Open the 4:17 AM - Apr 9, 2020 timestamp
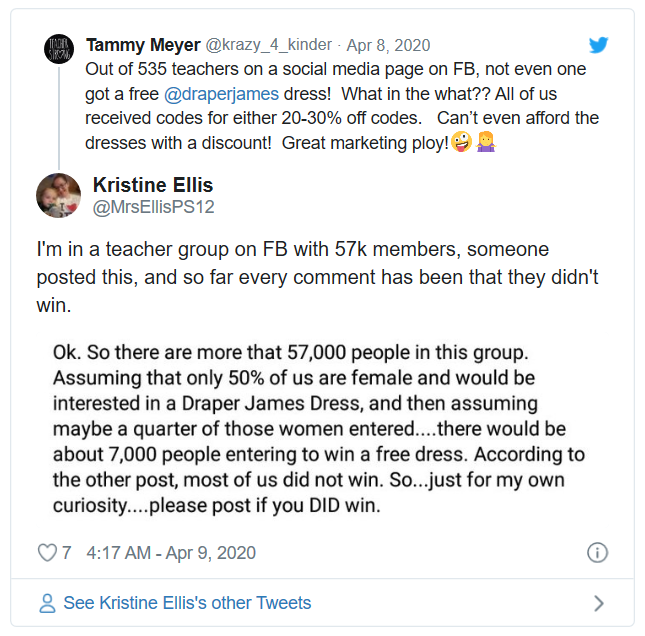This screenshot has height=636, width=645. tap(171, 552)
